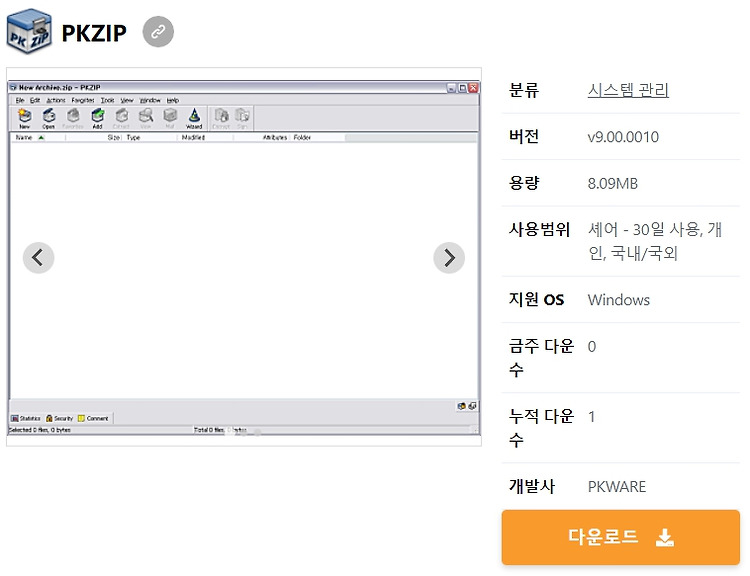The height and width of the screenshot is (576, 750).
Task: Open the Tools menu
Action: (108, 100)
